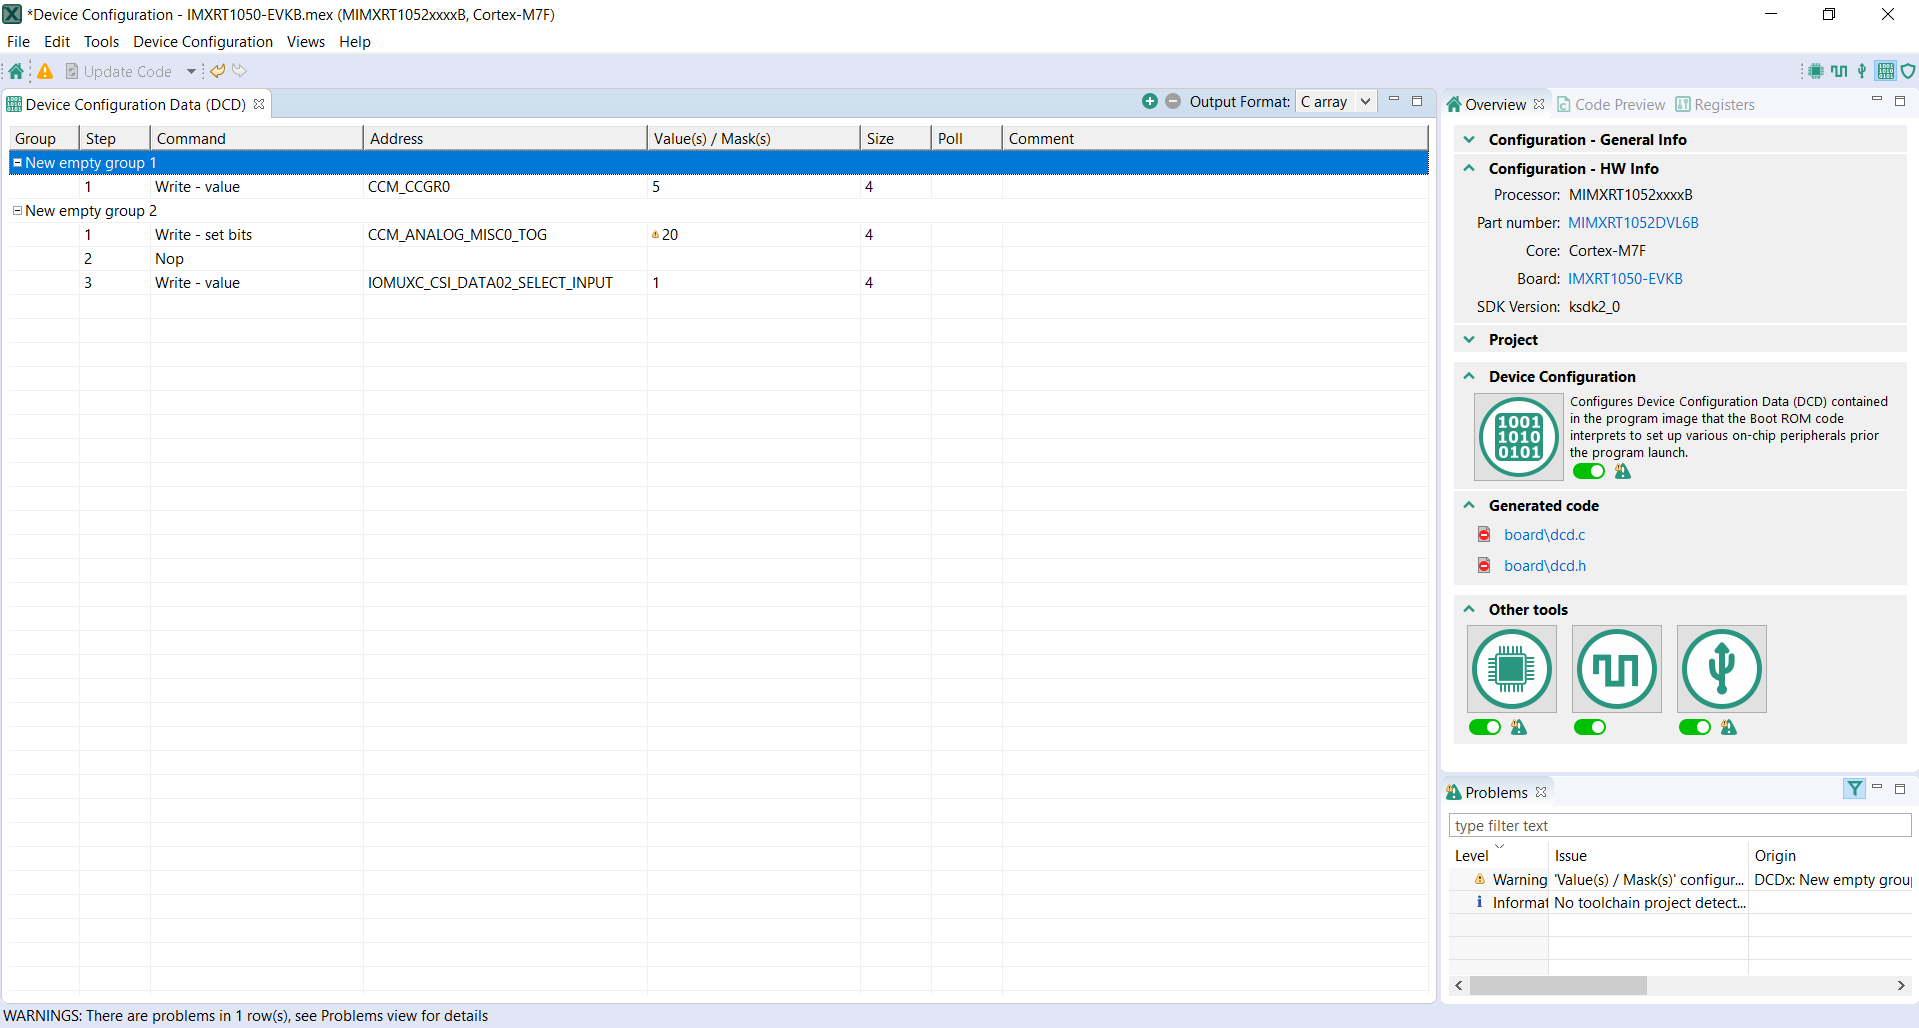Open the MIMXRT1052DVL6B part number link
The height and width of the screenshot is (1028, 1919).
(1633, 222)
